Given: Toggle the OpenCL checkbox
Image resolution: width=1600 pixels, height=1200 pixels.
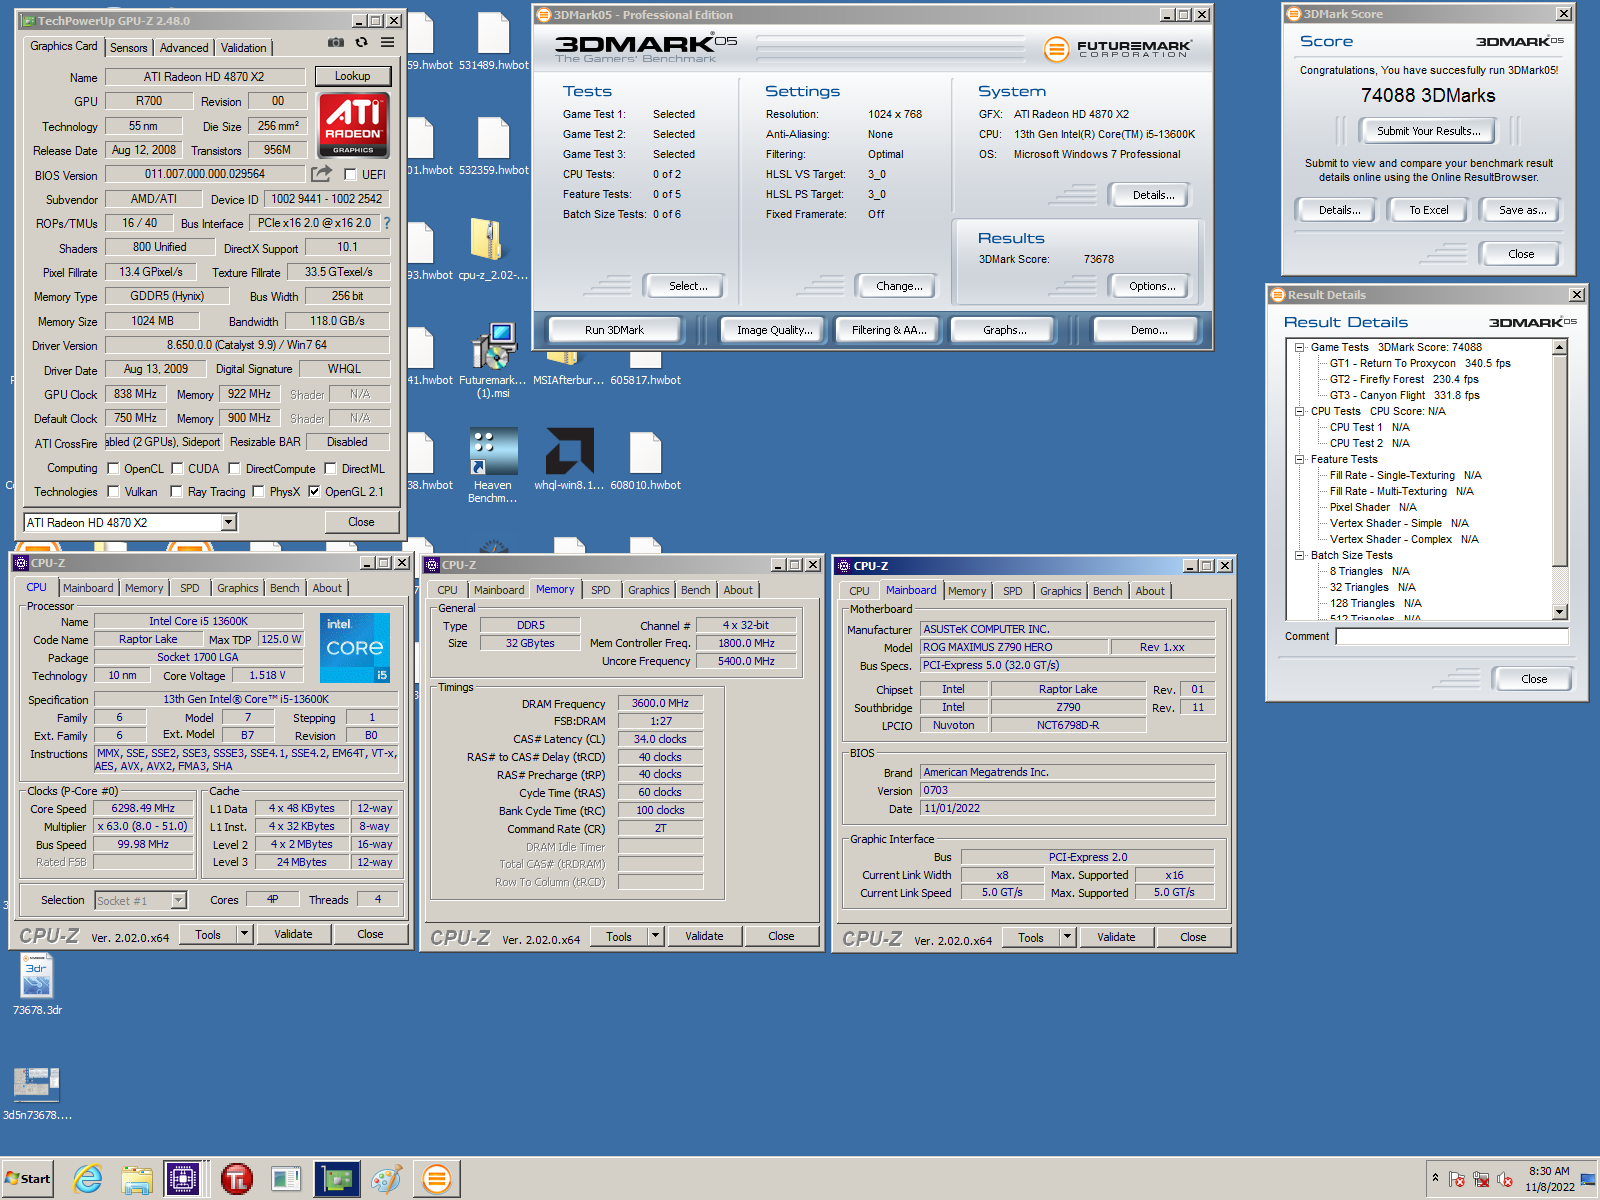Looking at the screenshot, I should [113, 468].
